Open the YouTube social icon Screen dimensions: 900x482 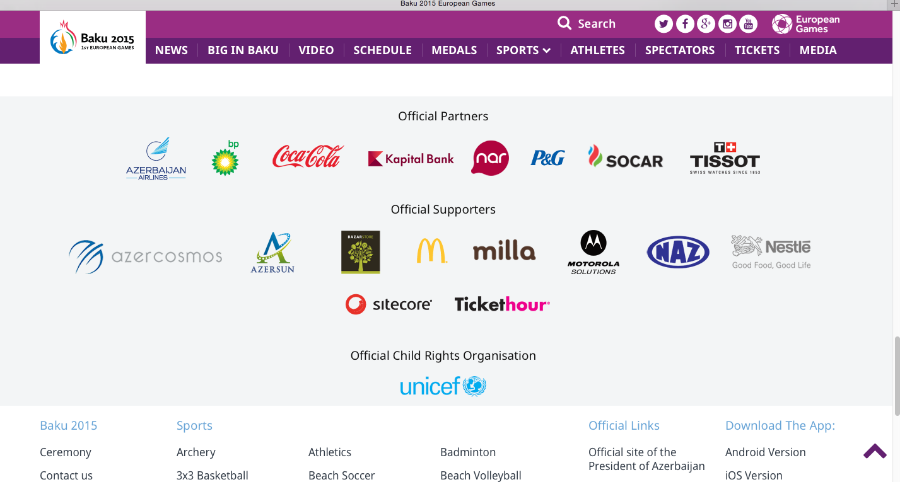tap(748, 24)
